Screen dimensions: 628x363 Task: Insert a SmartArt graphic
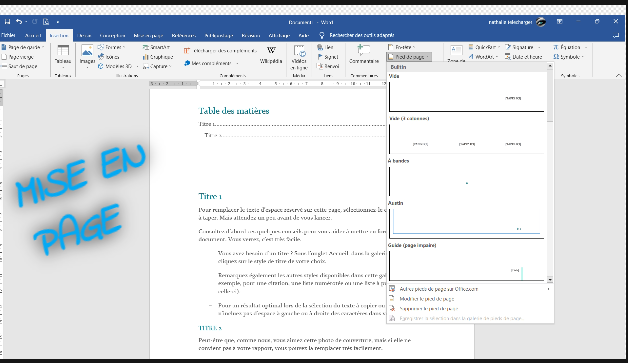157,47
